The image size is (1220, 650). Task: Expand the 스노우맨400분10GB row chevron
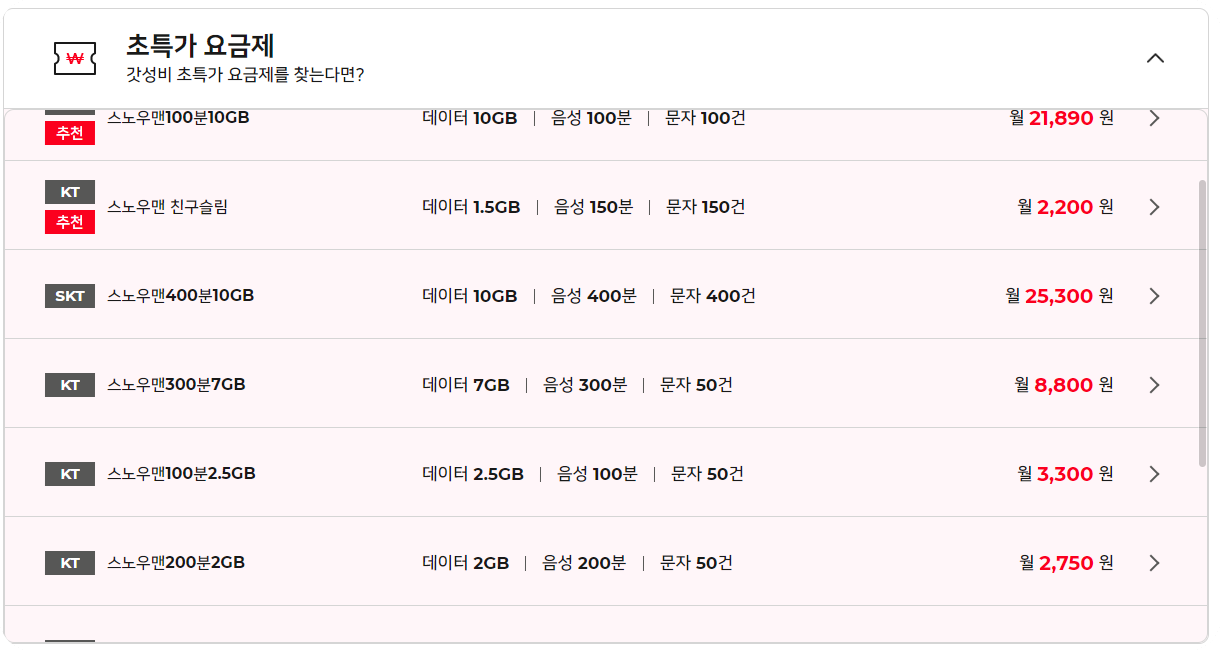pos(1154,295)
